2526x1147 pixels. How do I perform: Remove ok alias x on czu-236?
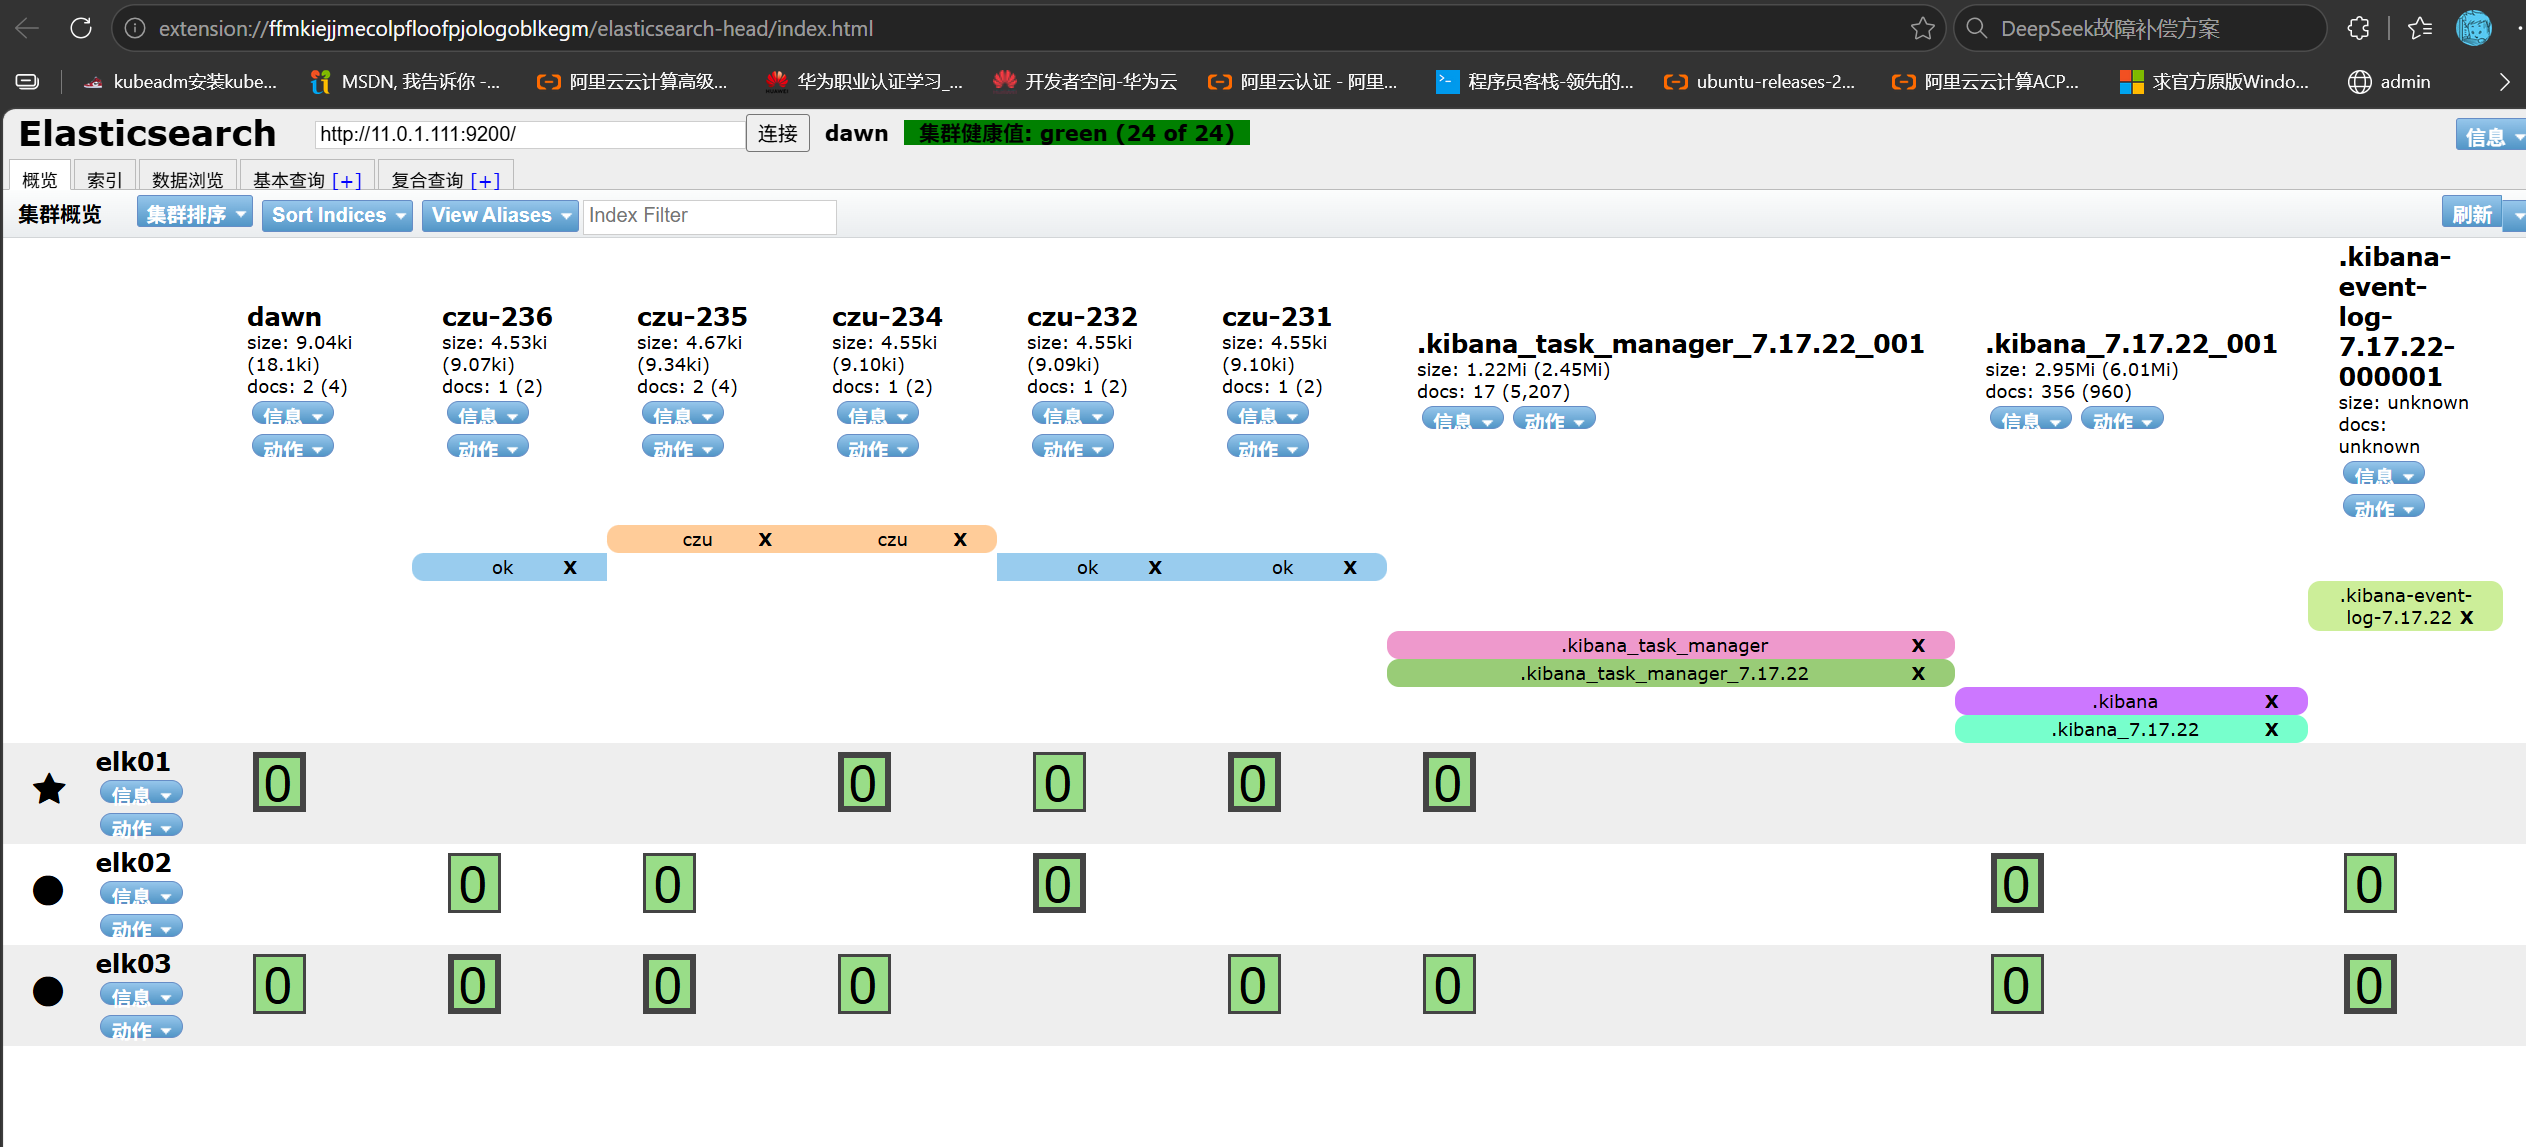pos(570,567)
